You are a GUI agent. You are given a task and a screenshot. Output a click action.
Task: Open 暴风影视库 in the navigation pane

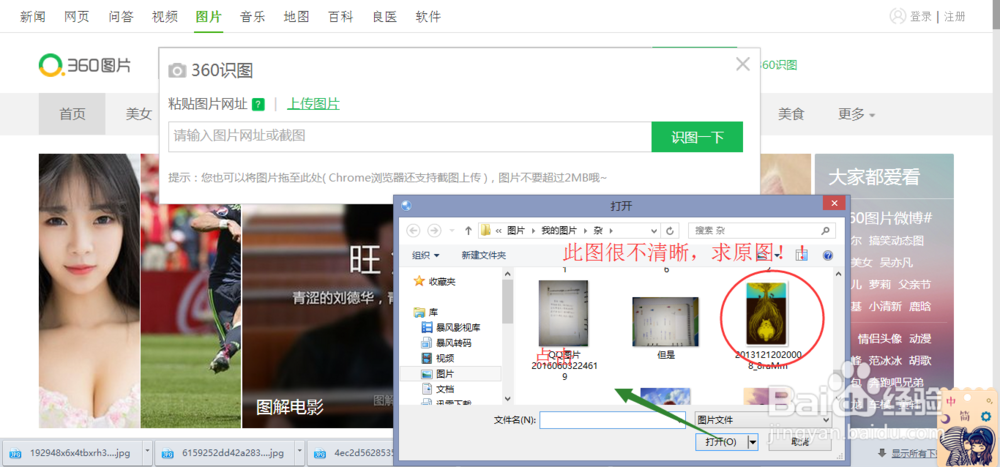(451, 327)
